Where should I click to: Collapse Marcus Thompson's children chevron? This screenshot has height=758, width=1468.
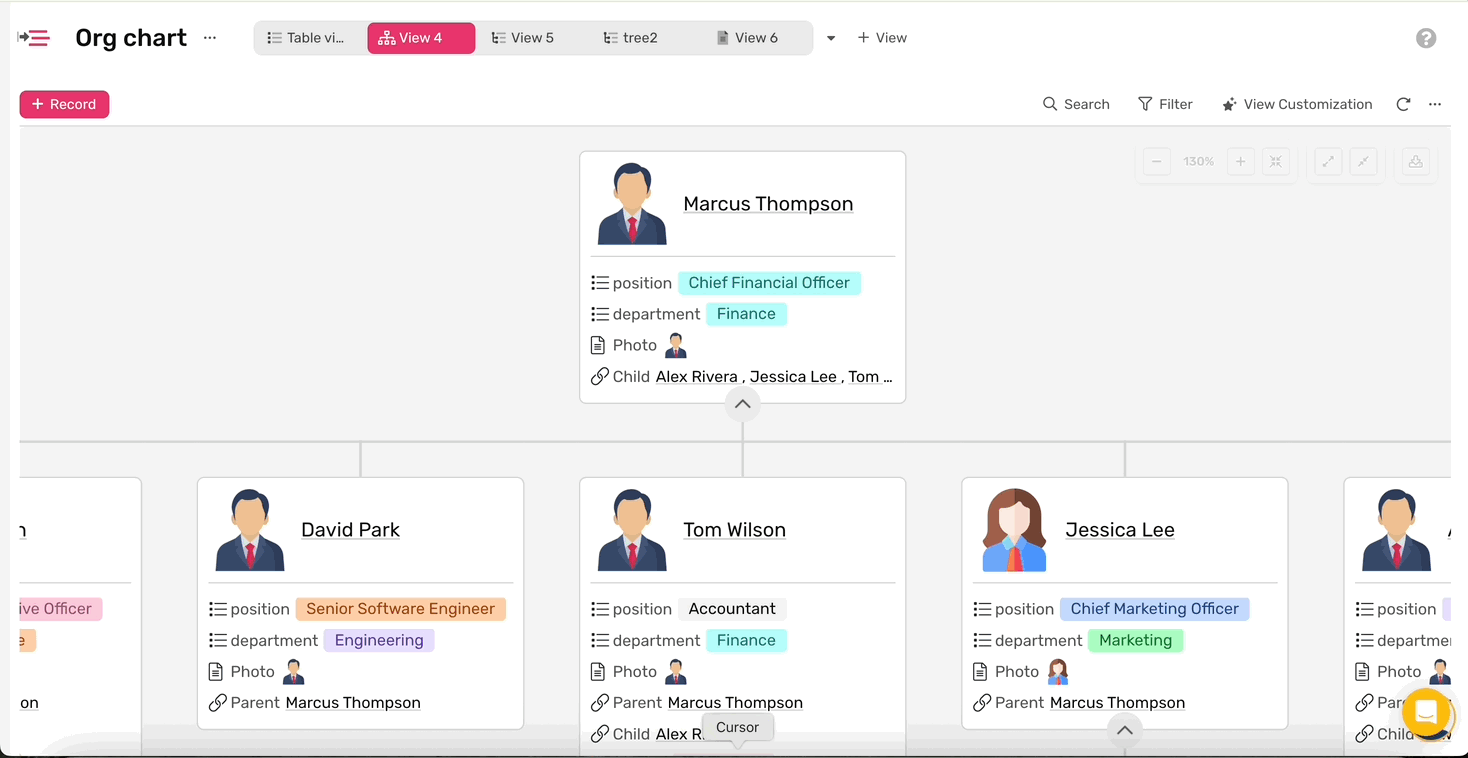[x=742, y=404]
